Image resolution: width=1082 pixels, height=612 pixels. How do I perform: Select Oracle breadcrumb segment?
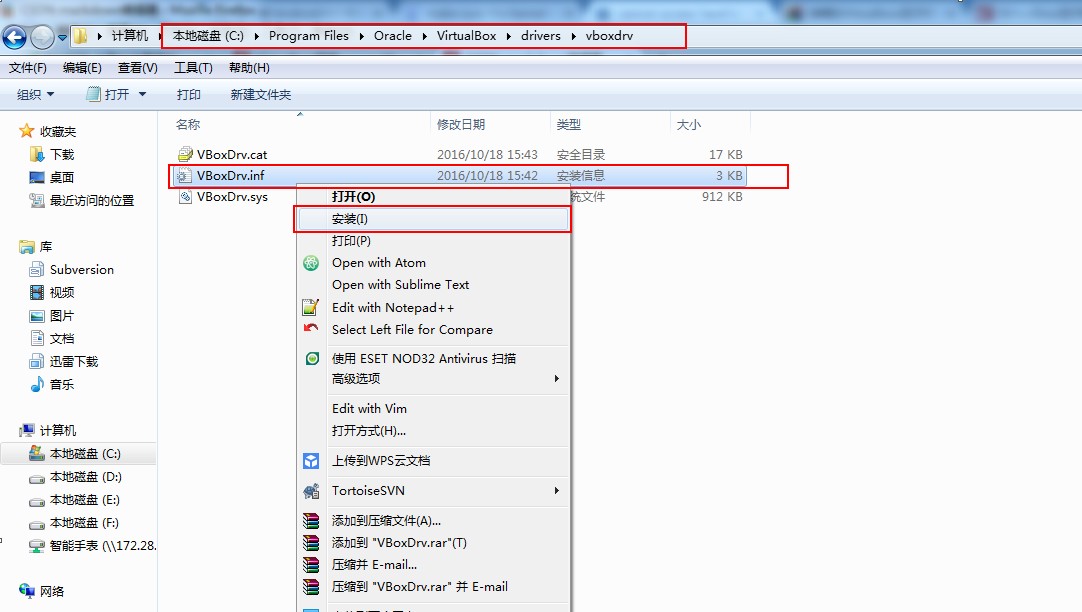pyautogui.click(x=393, y=36)
